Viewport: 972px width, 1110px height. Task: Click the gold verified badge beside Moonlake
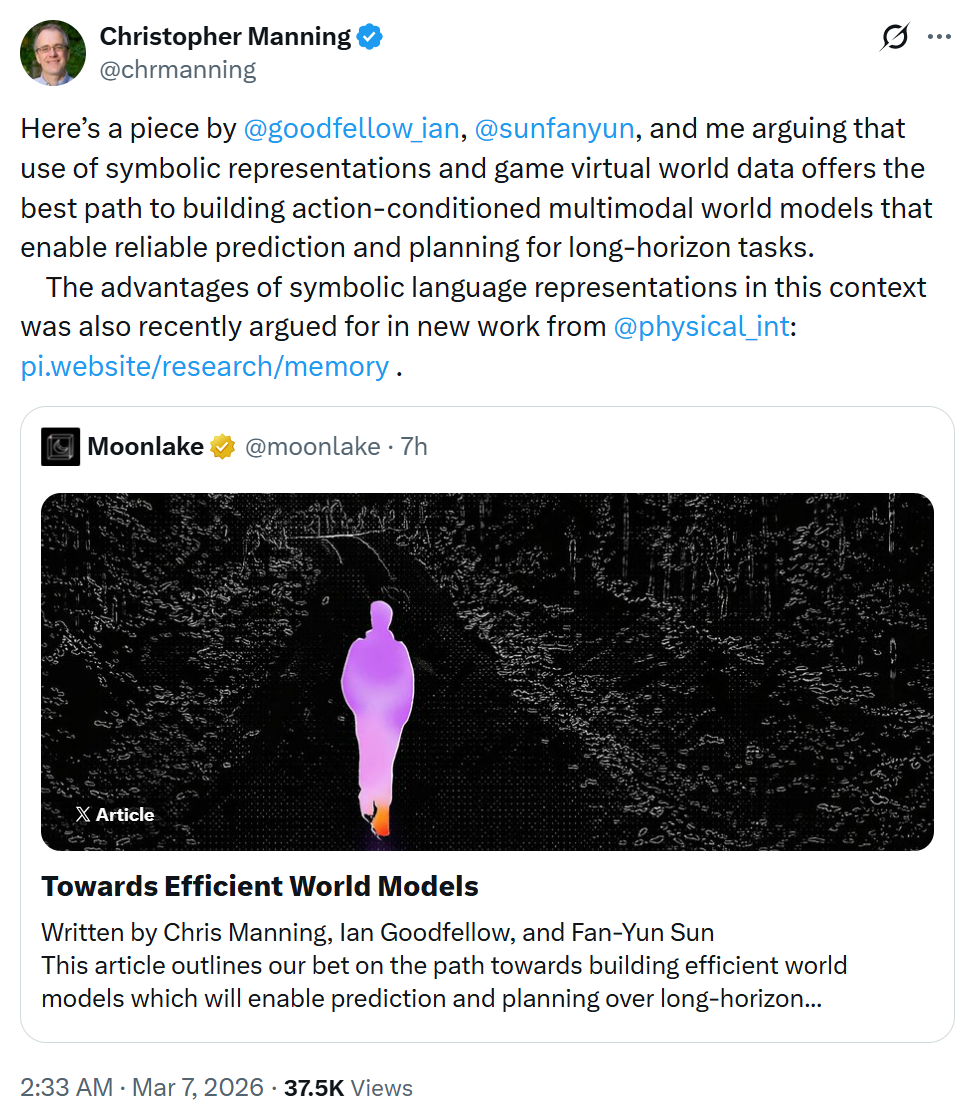(222, 446)
